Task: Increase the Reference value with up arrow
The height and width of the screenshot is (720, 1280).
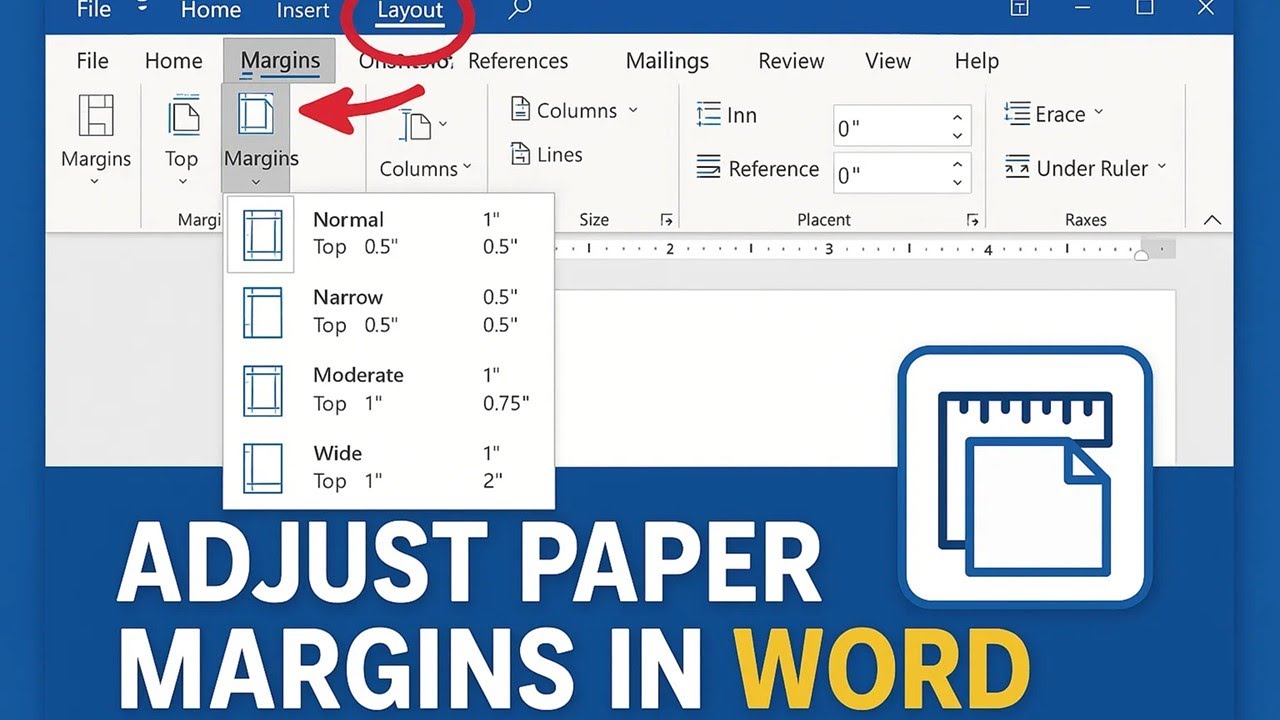Action: tap(957, 165)
